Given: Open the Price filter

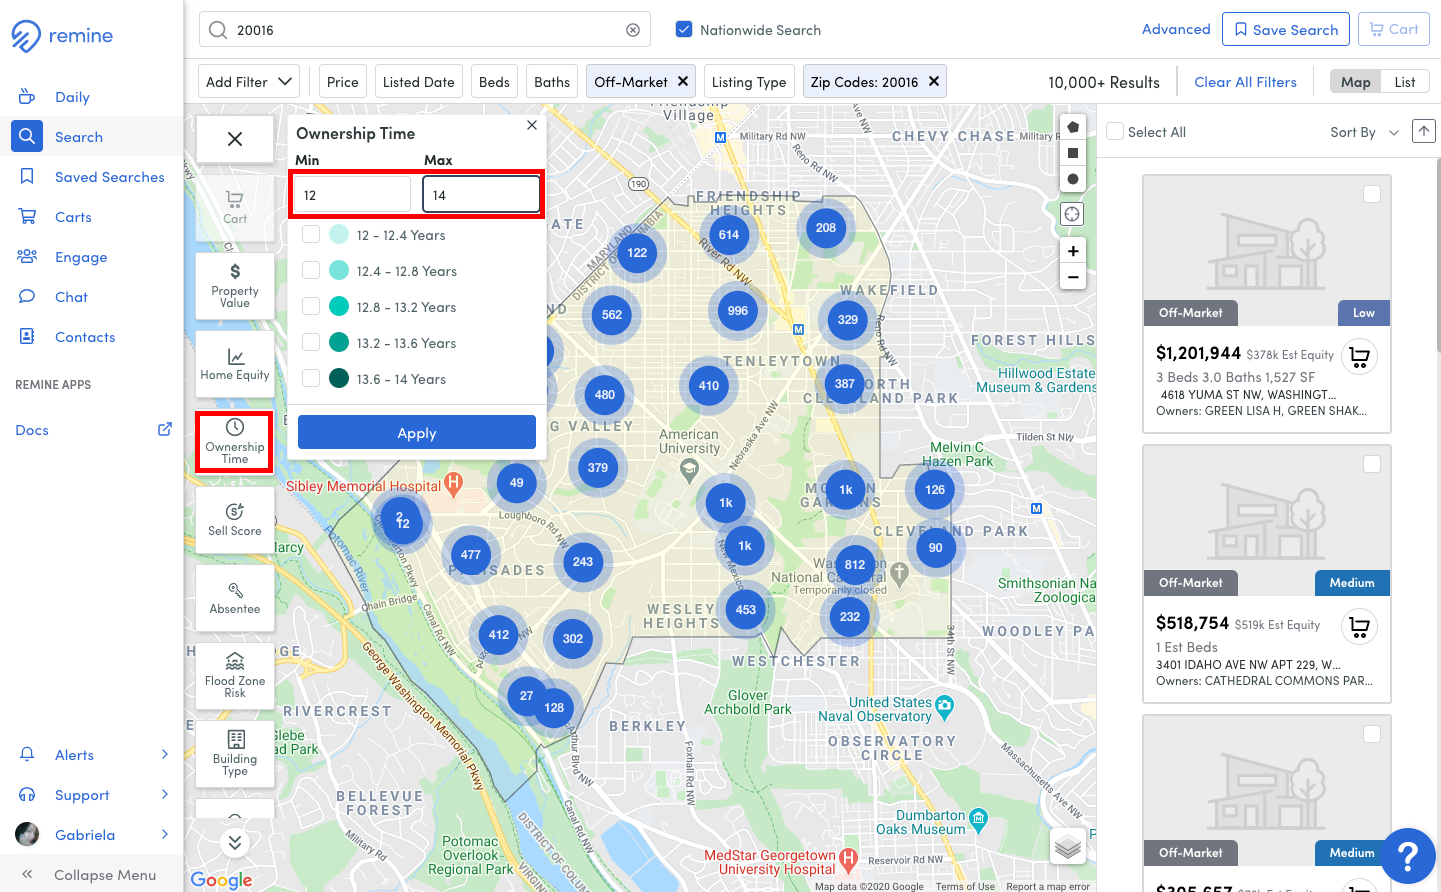Looking at the screenshot, I should [x=342, y=82].
